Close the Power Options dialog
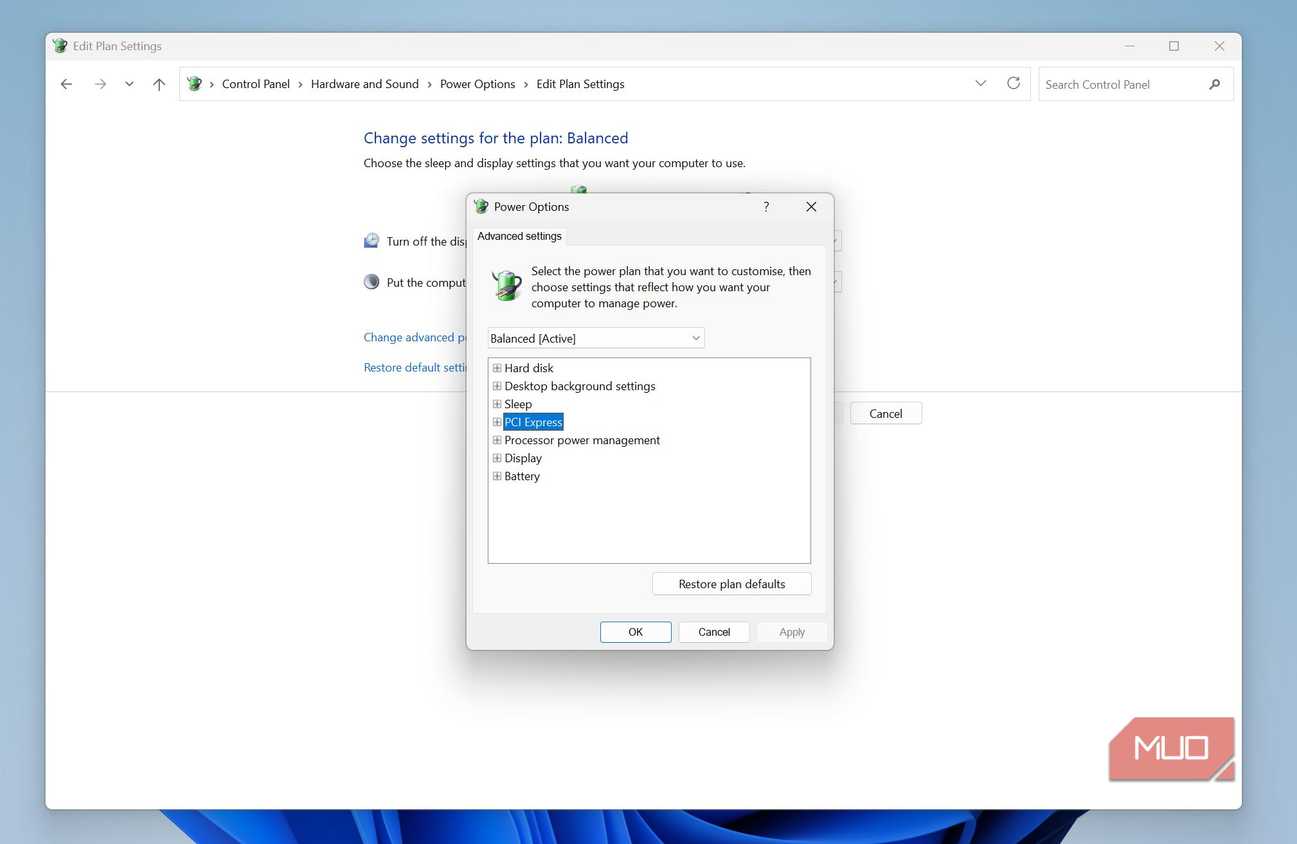 [811, 207]
